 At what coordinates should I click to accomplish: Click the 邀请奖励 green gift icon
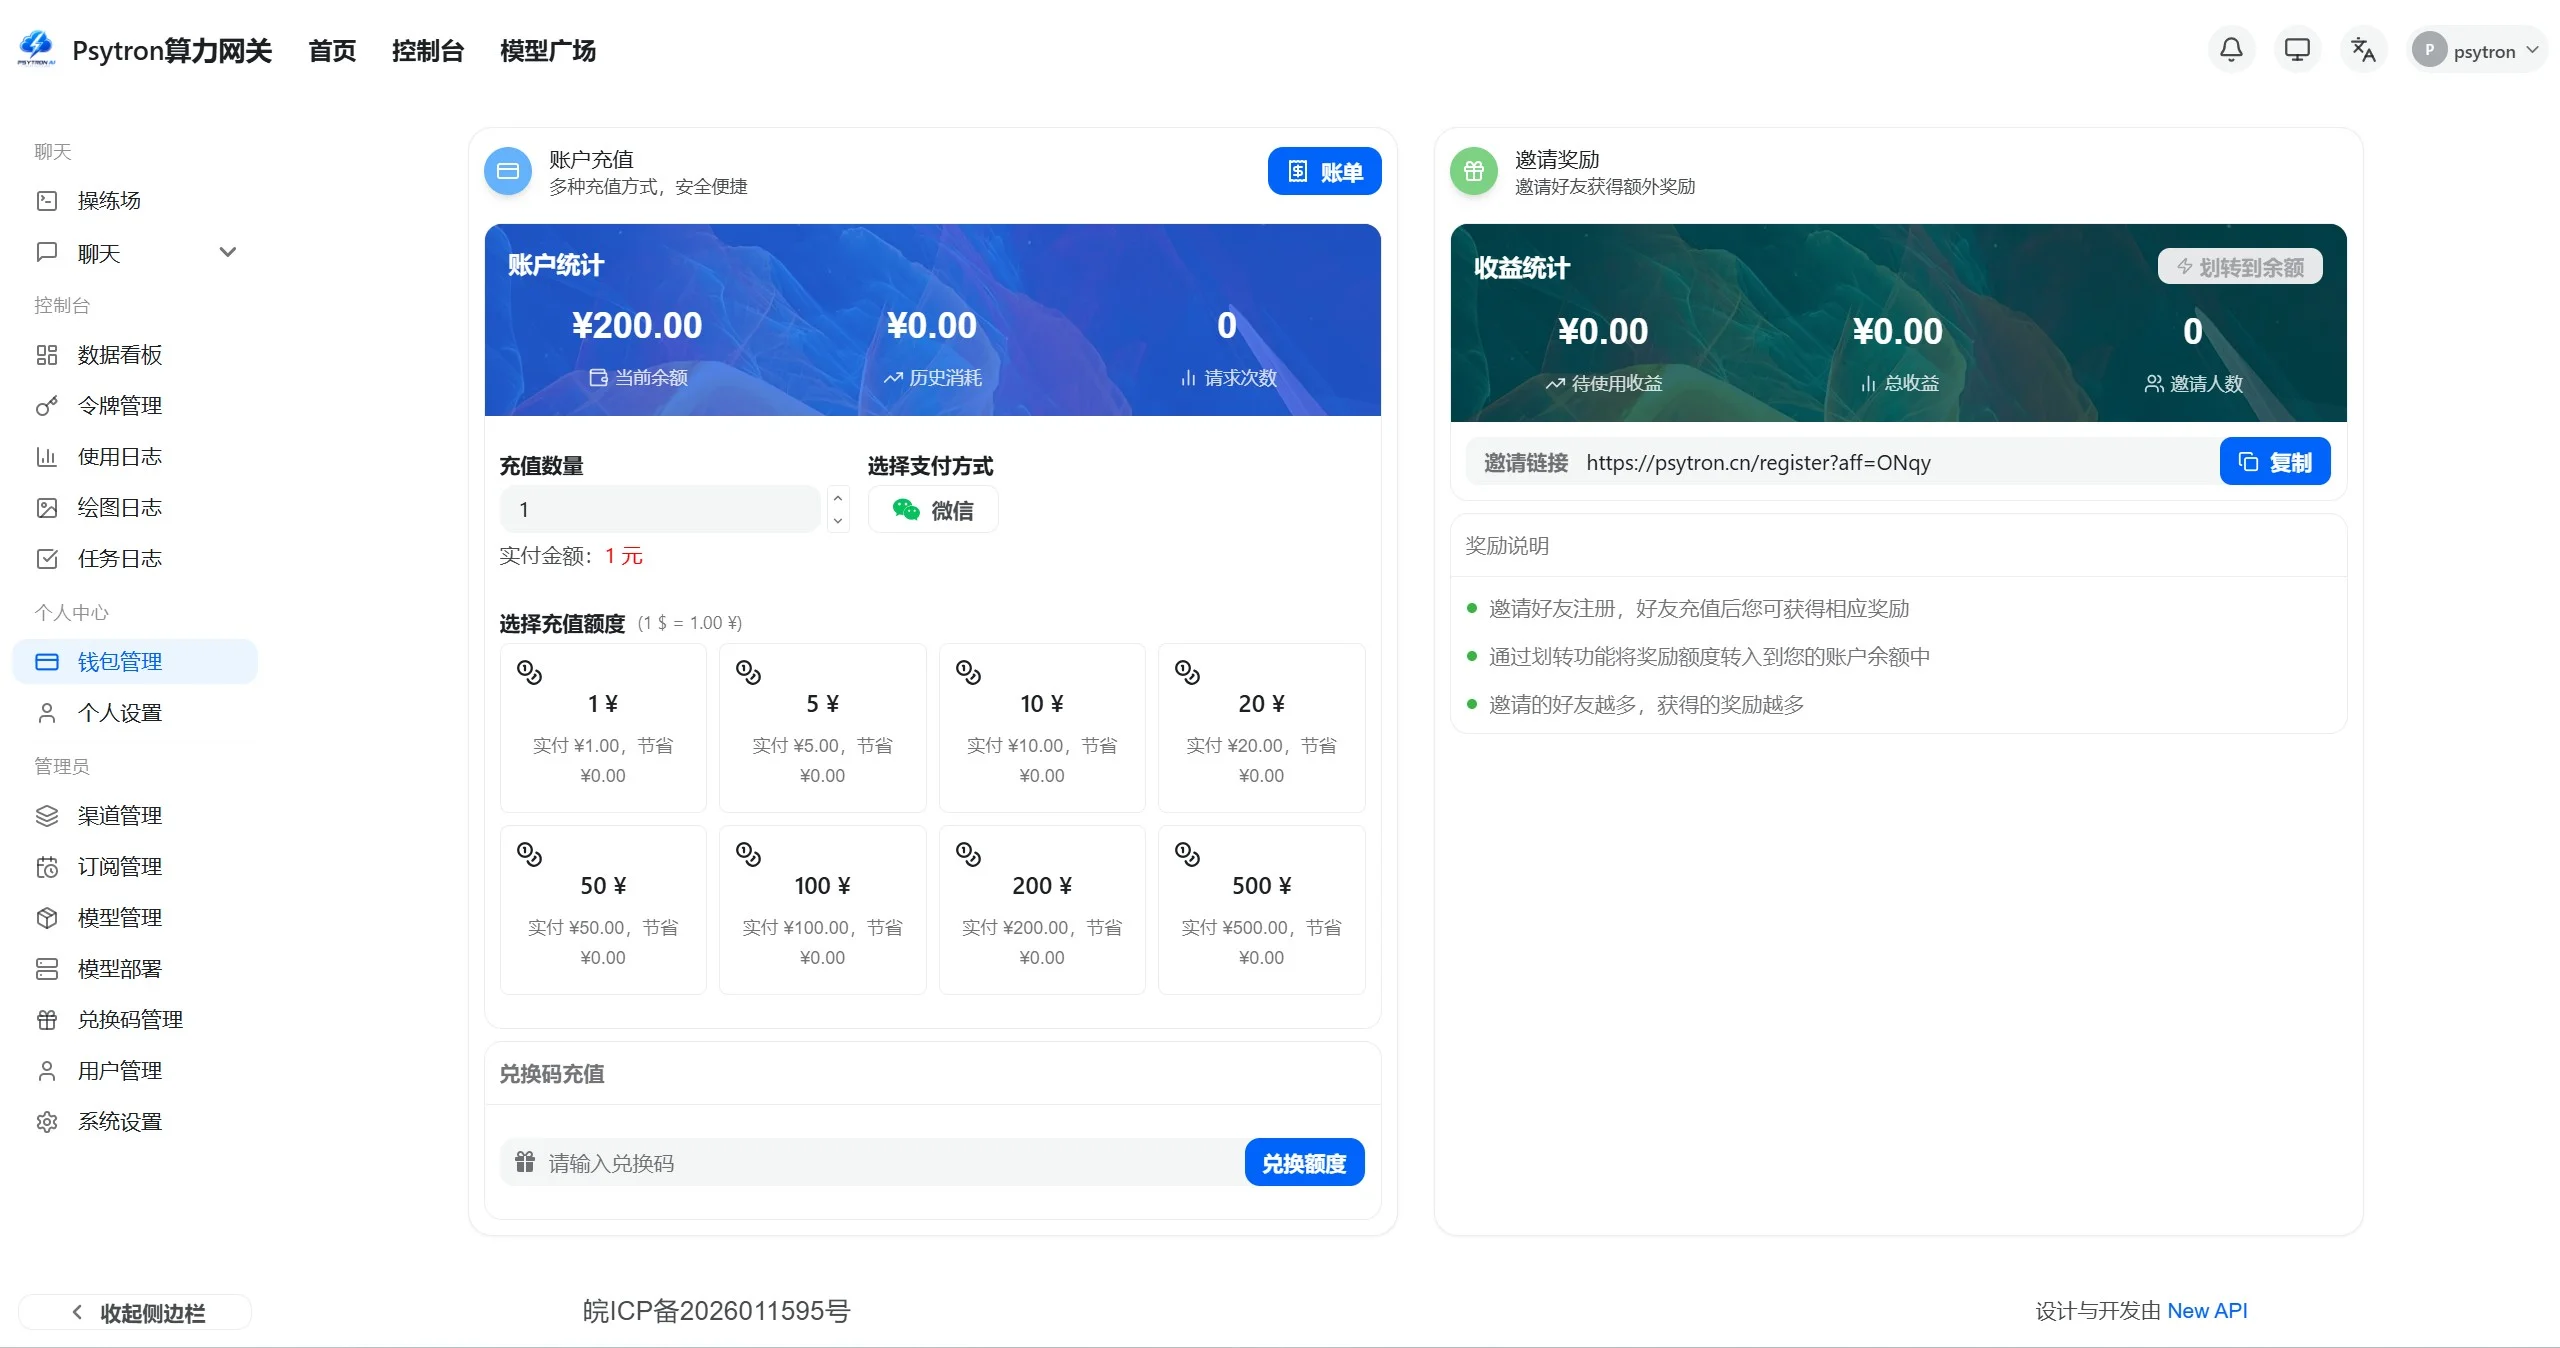coord(1474,171)
